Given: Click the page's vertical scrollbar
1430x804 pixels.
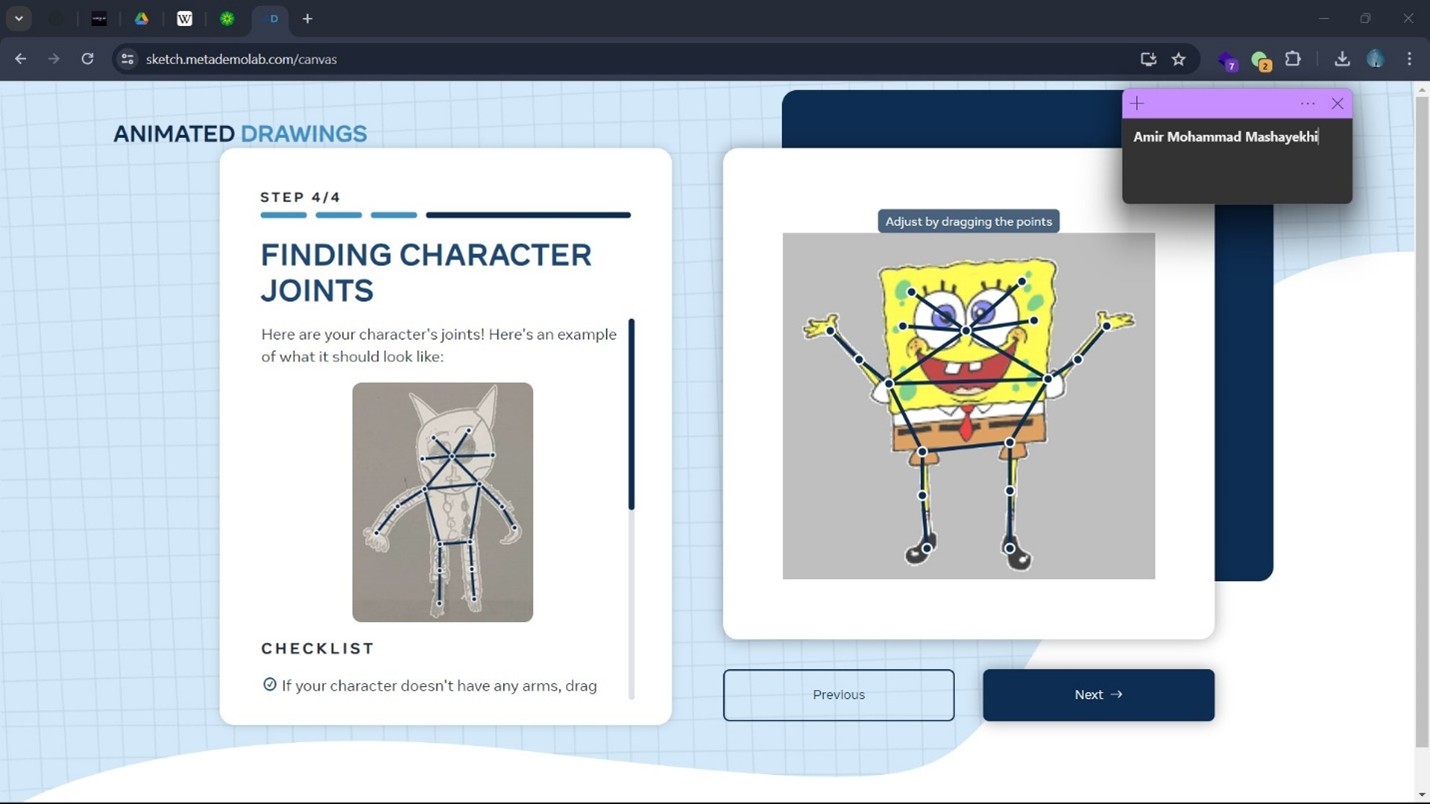Looking at the screenshot, I should pos(1421,420).
